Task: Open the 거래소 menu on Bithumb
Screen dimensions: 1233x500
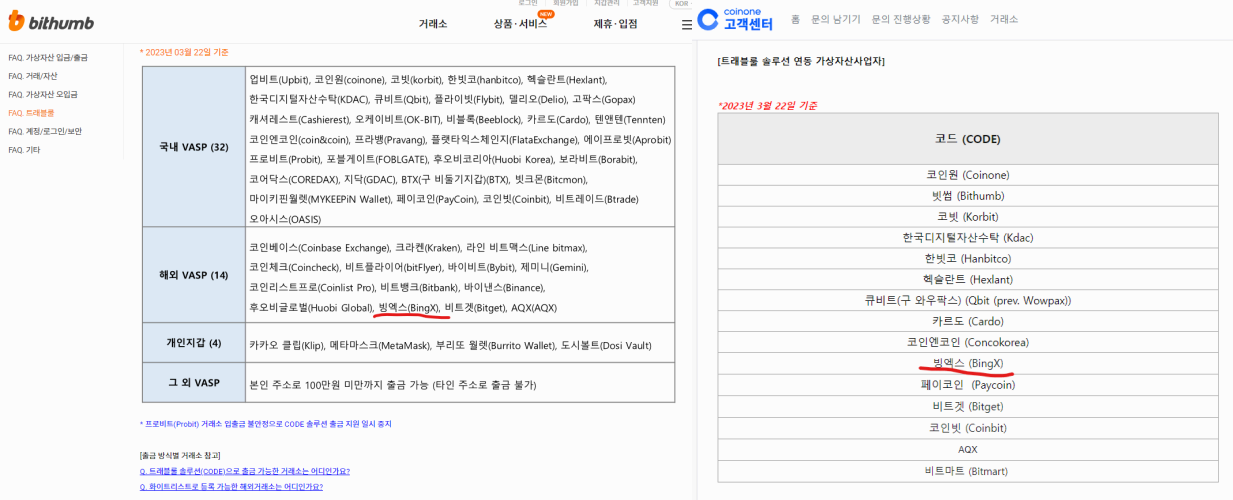Action: 433,24
